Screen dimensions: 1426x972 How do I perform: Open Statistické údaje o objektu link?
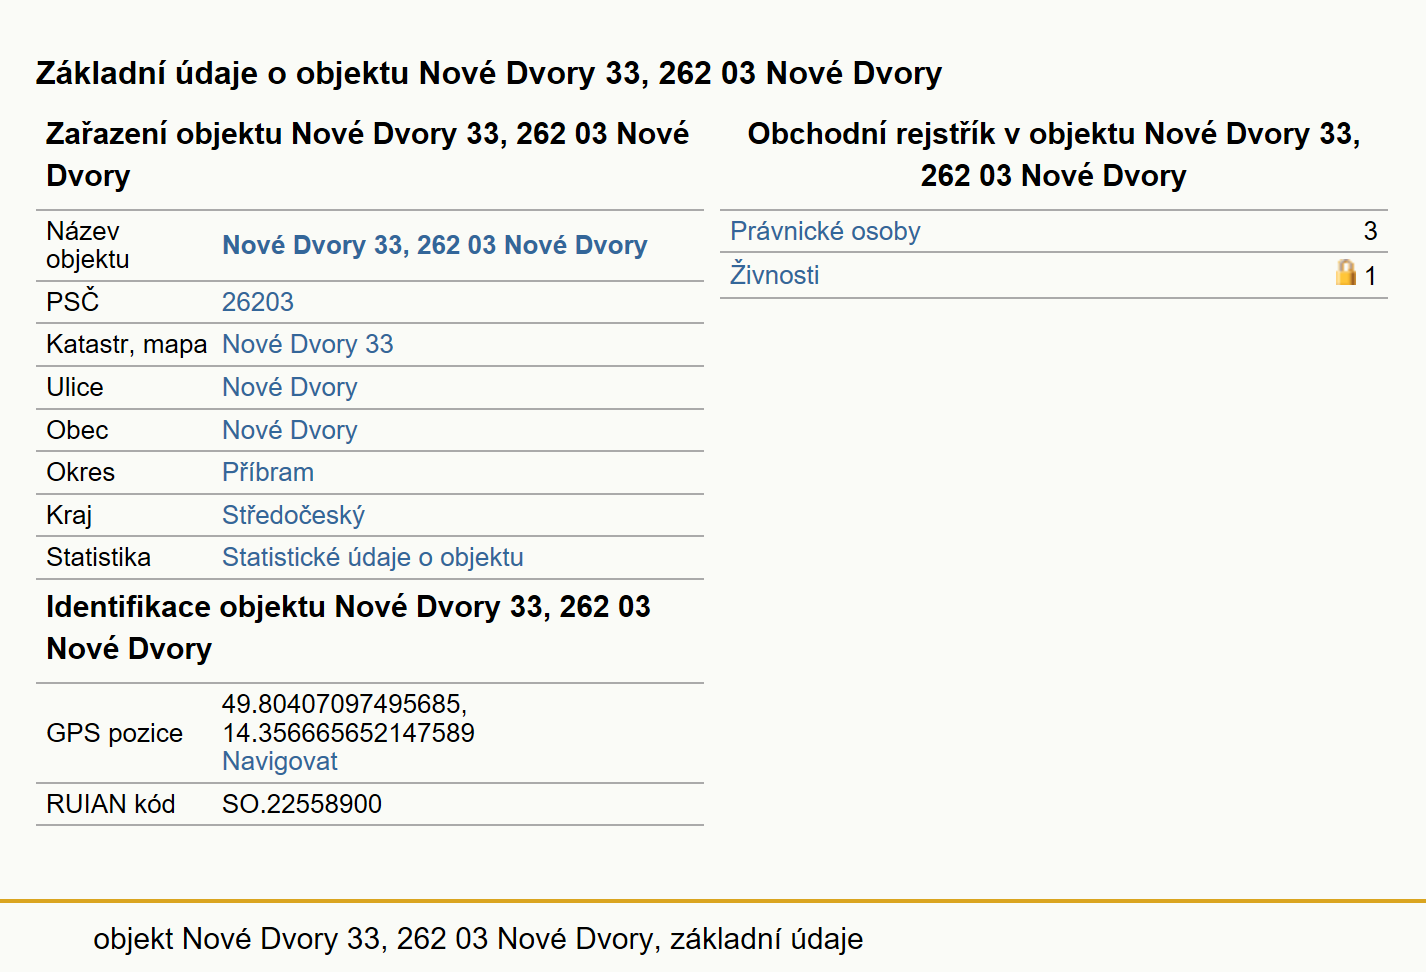click(x=373, y=557)
